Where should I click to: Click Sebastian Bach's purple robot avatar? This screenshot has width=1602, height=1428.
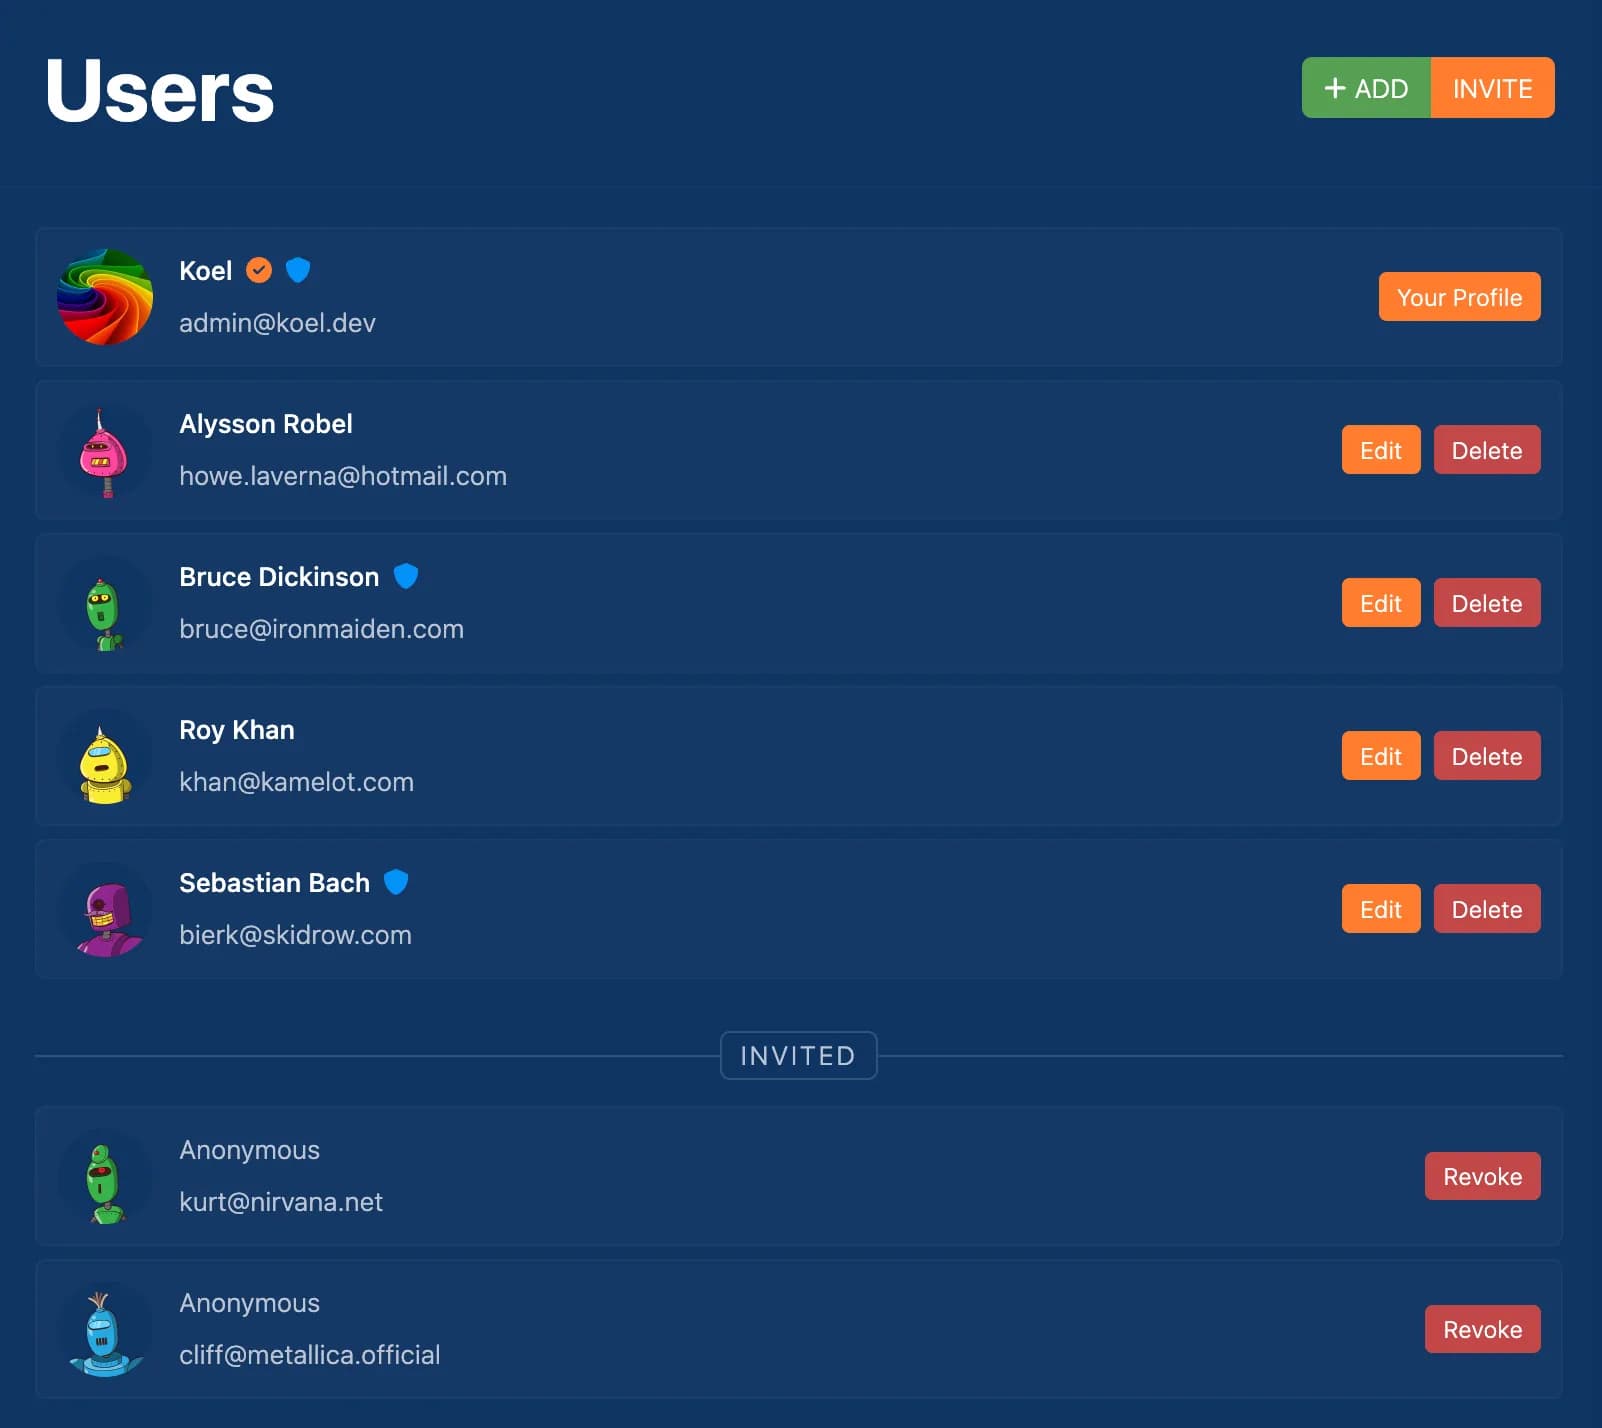pos(105,910)
